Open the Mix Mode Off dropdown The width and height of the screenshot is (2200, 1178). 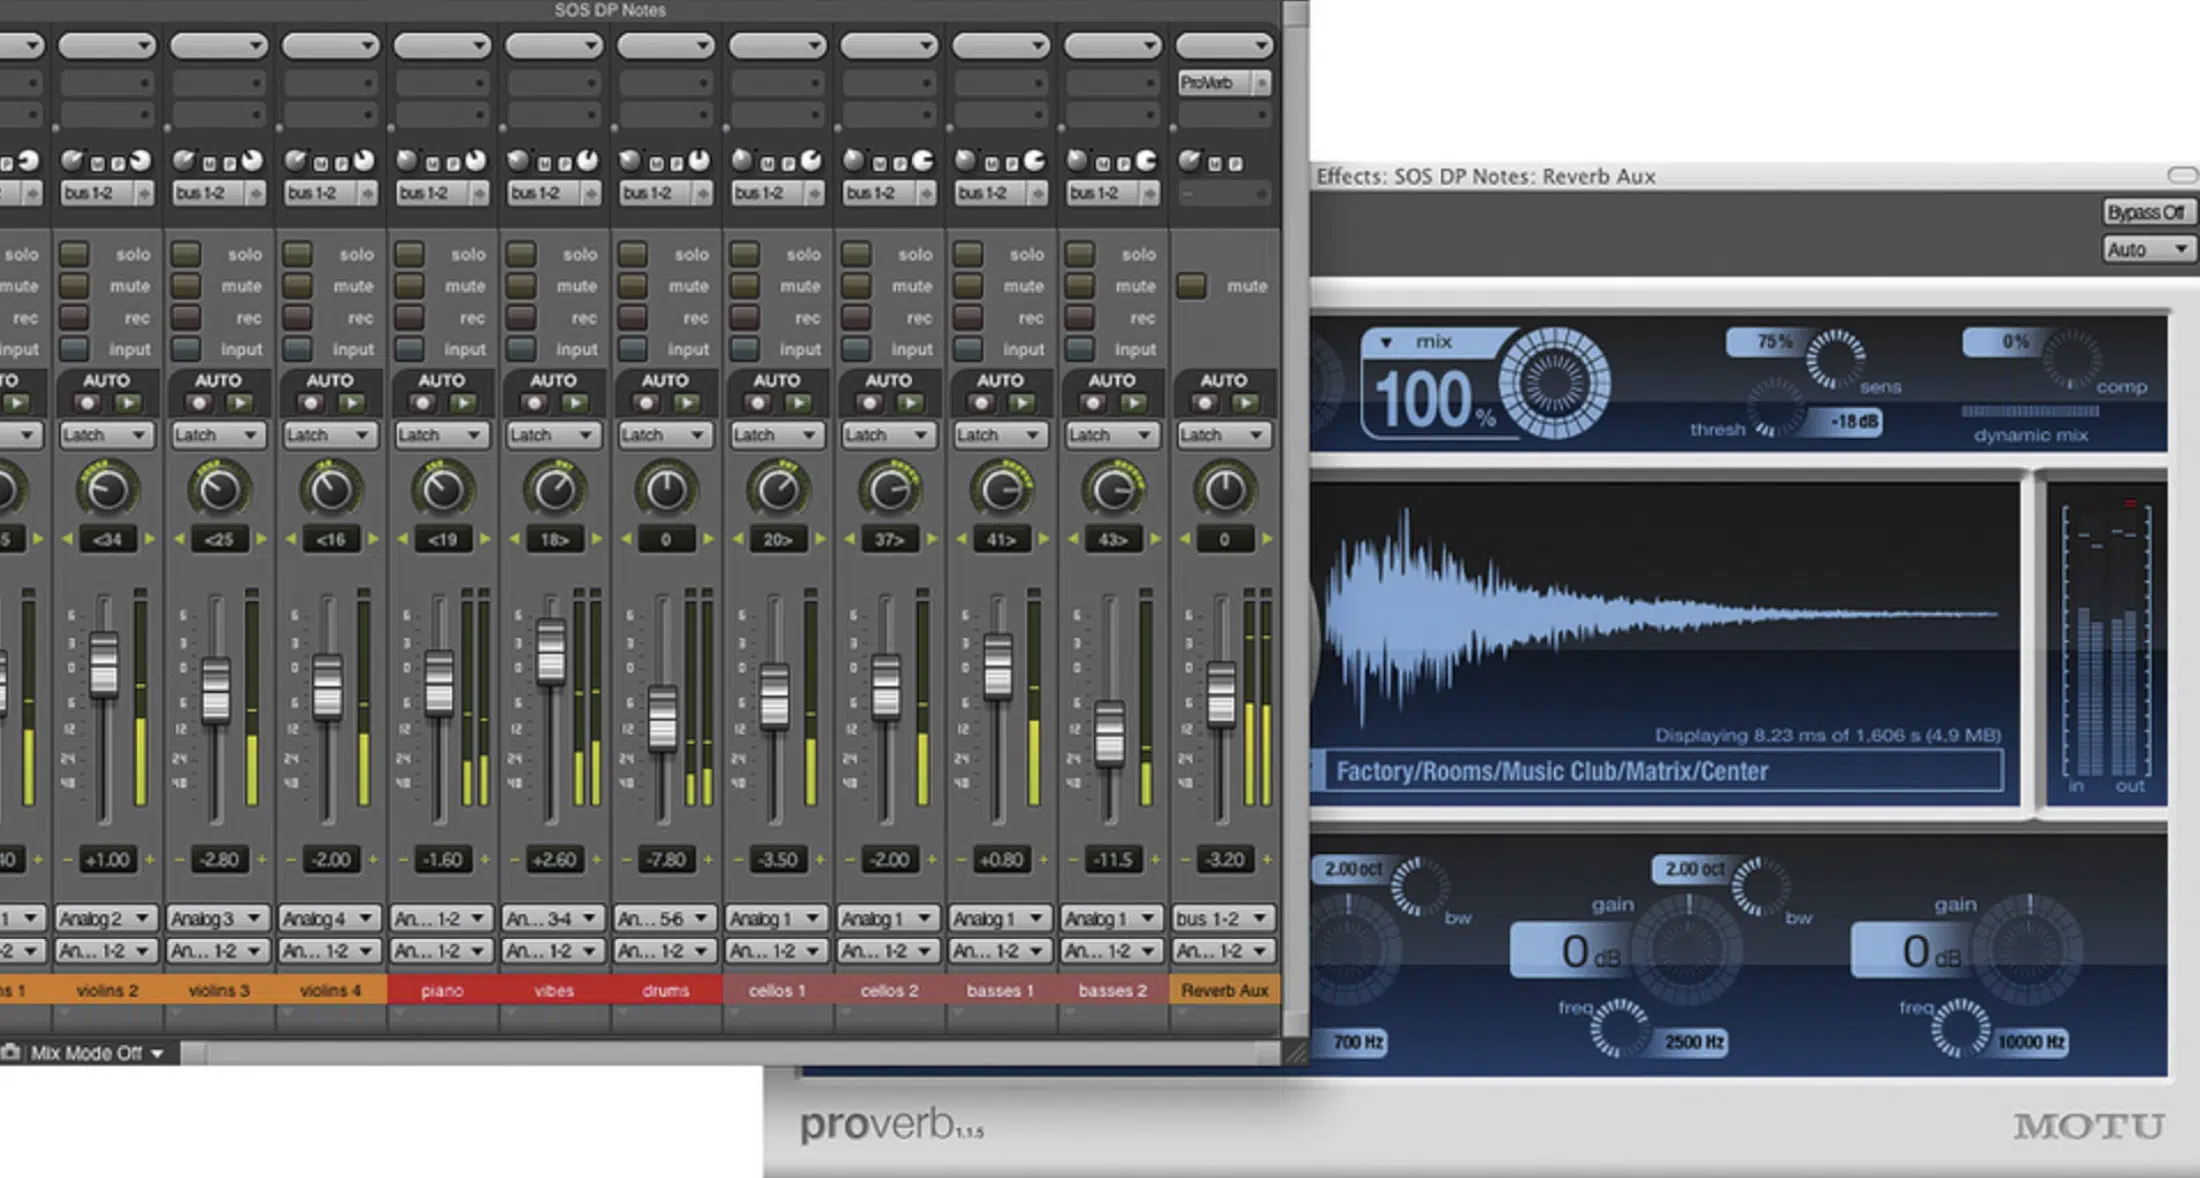pos(97,1053)
